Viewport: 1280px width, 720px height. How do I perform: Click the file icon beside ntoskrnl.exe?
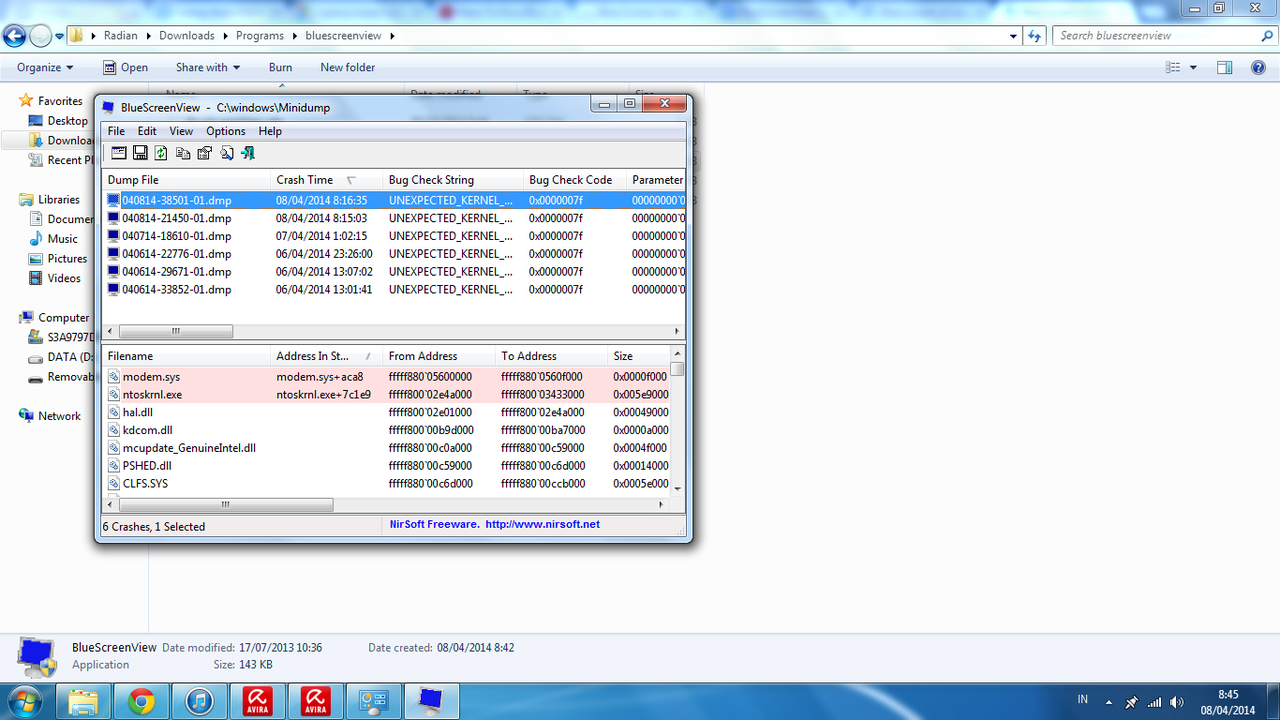click(x=114, y=395)
